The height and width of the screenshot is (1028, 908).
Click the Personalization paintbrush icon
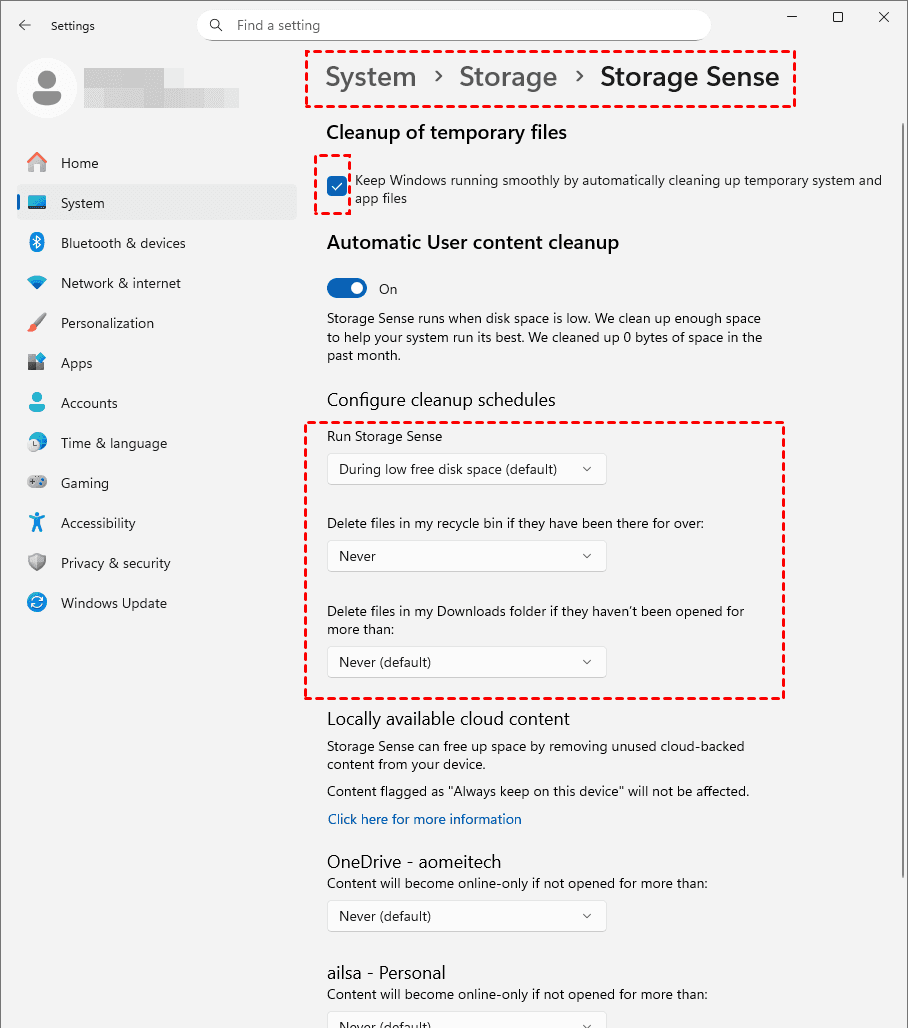tap(37, 323)
